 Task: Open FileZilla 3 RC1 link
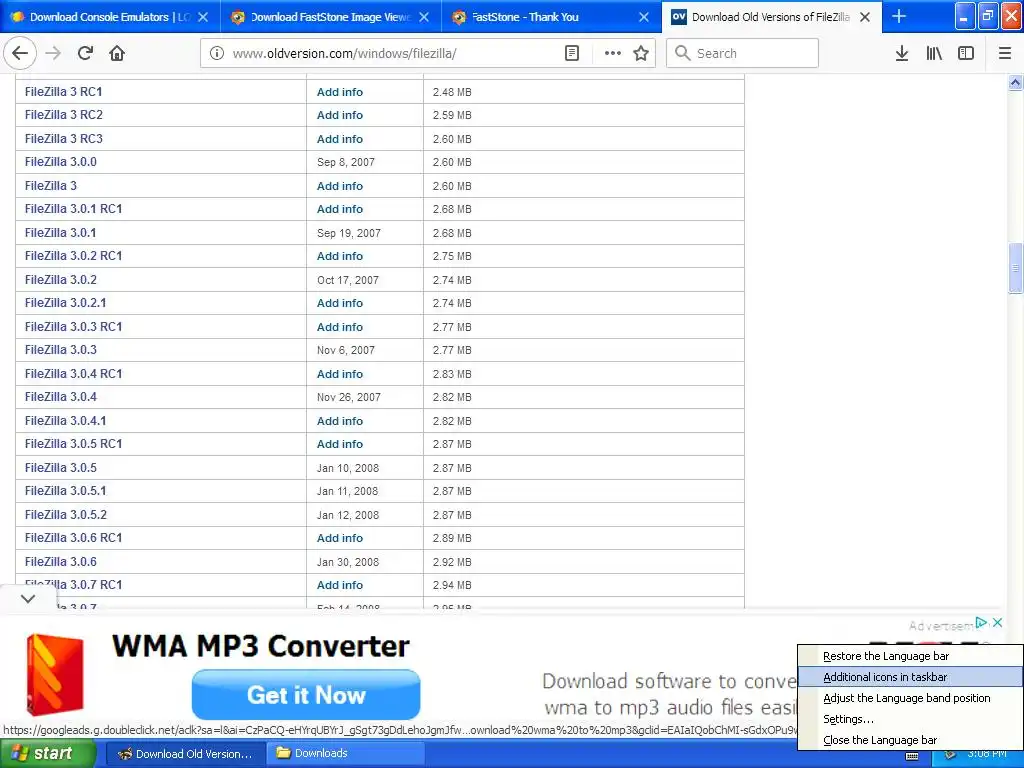point(63,91)
